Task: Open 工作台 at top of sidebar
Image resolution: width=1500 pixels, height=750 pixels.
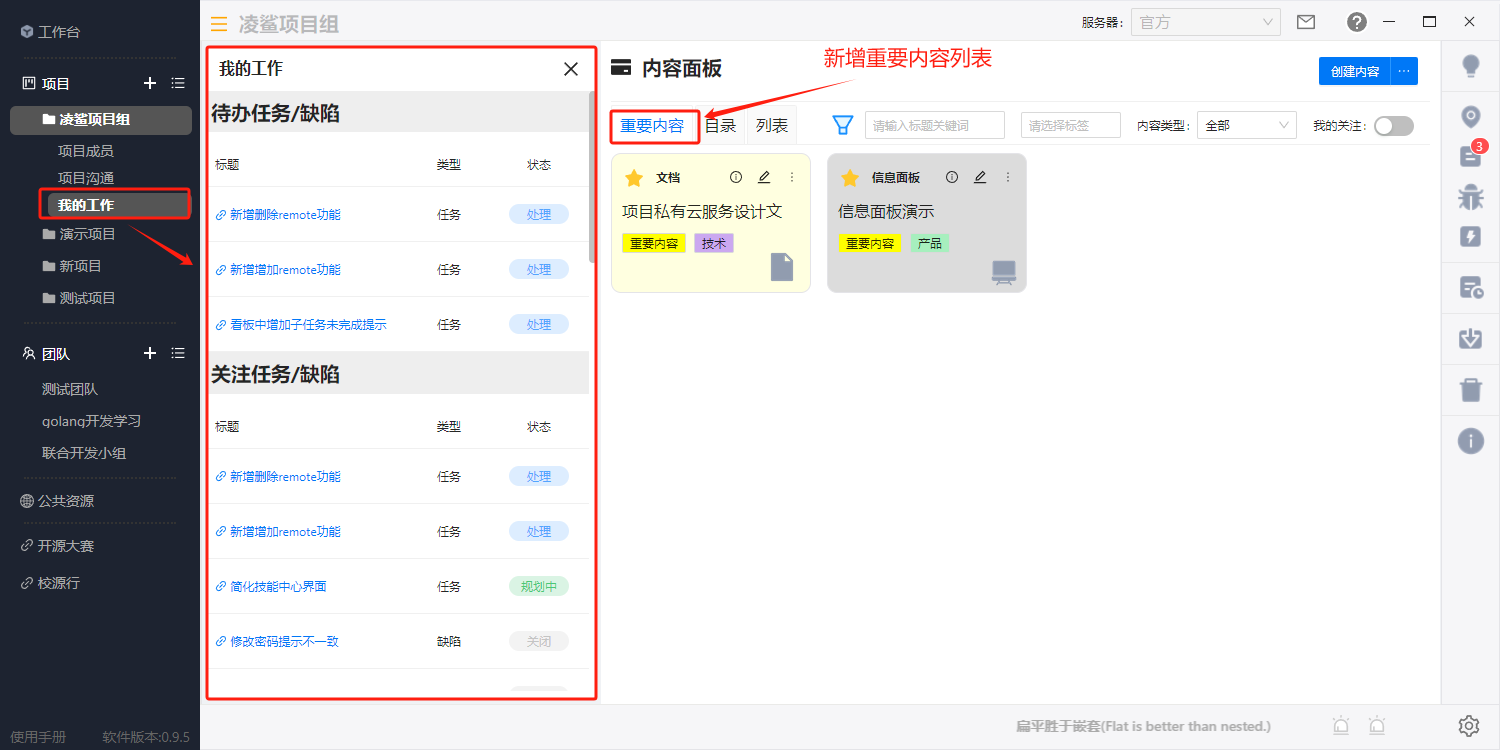Action: point(59,32)
